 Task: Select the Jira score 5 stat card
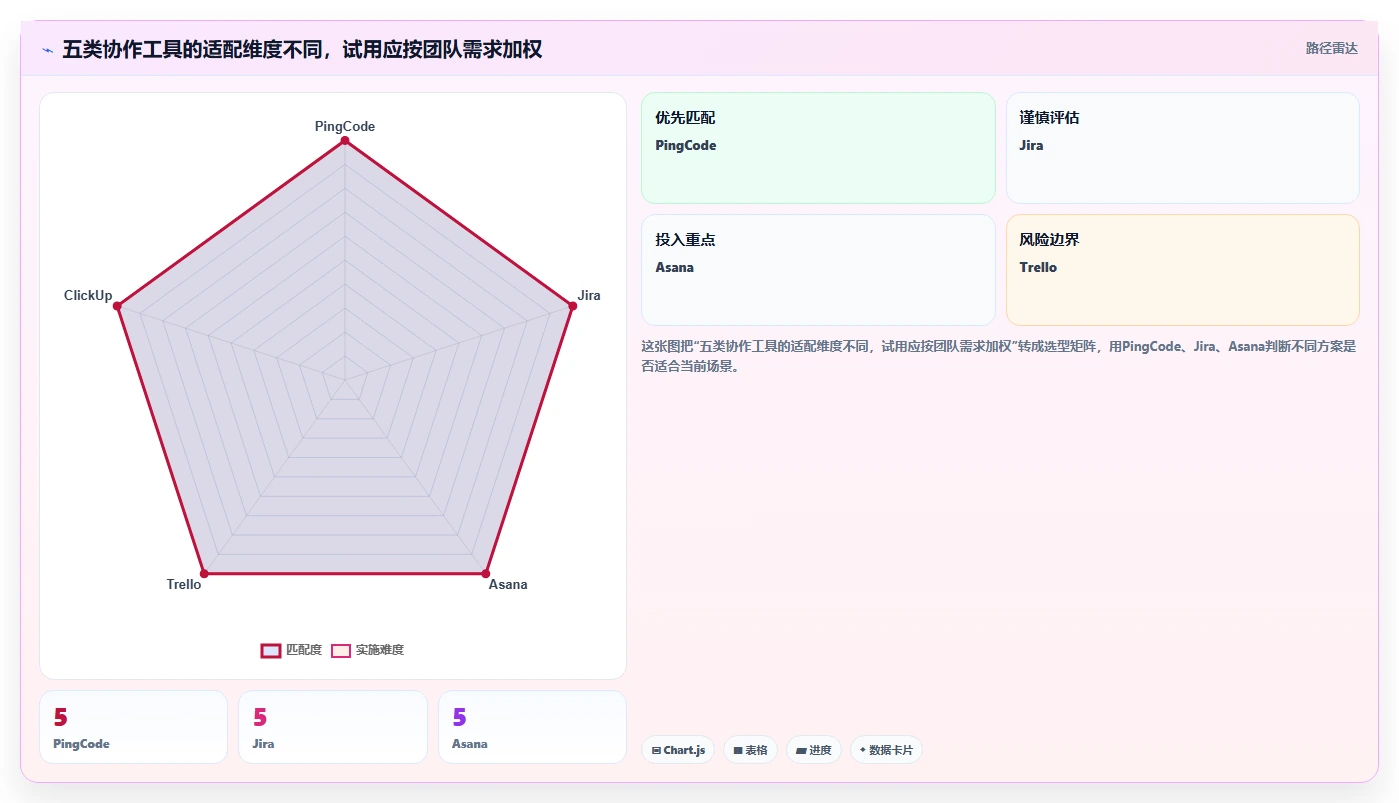(x=332, y=727)
